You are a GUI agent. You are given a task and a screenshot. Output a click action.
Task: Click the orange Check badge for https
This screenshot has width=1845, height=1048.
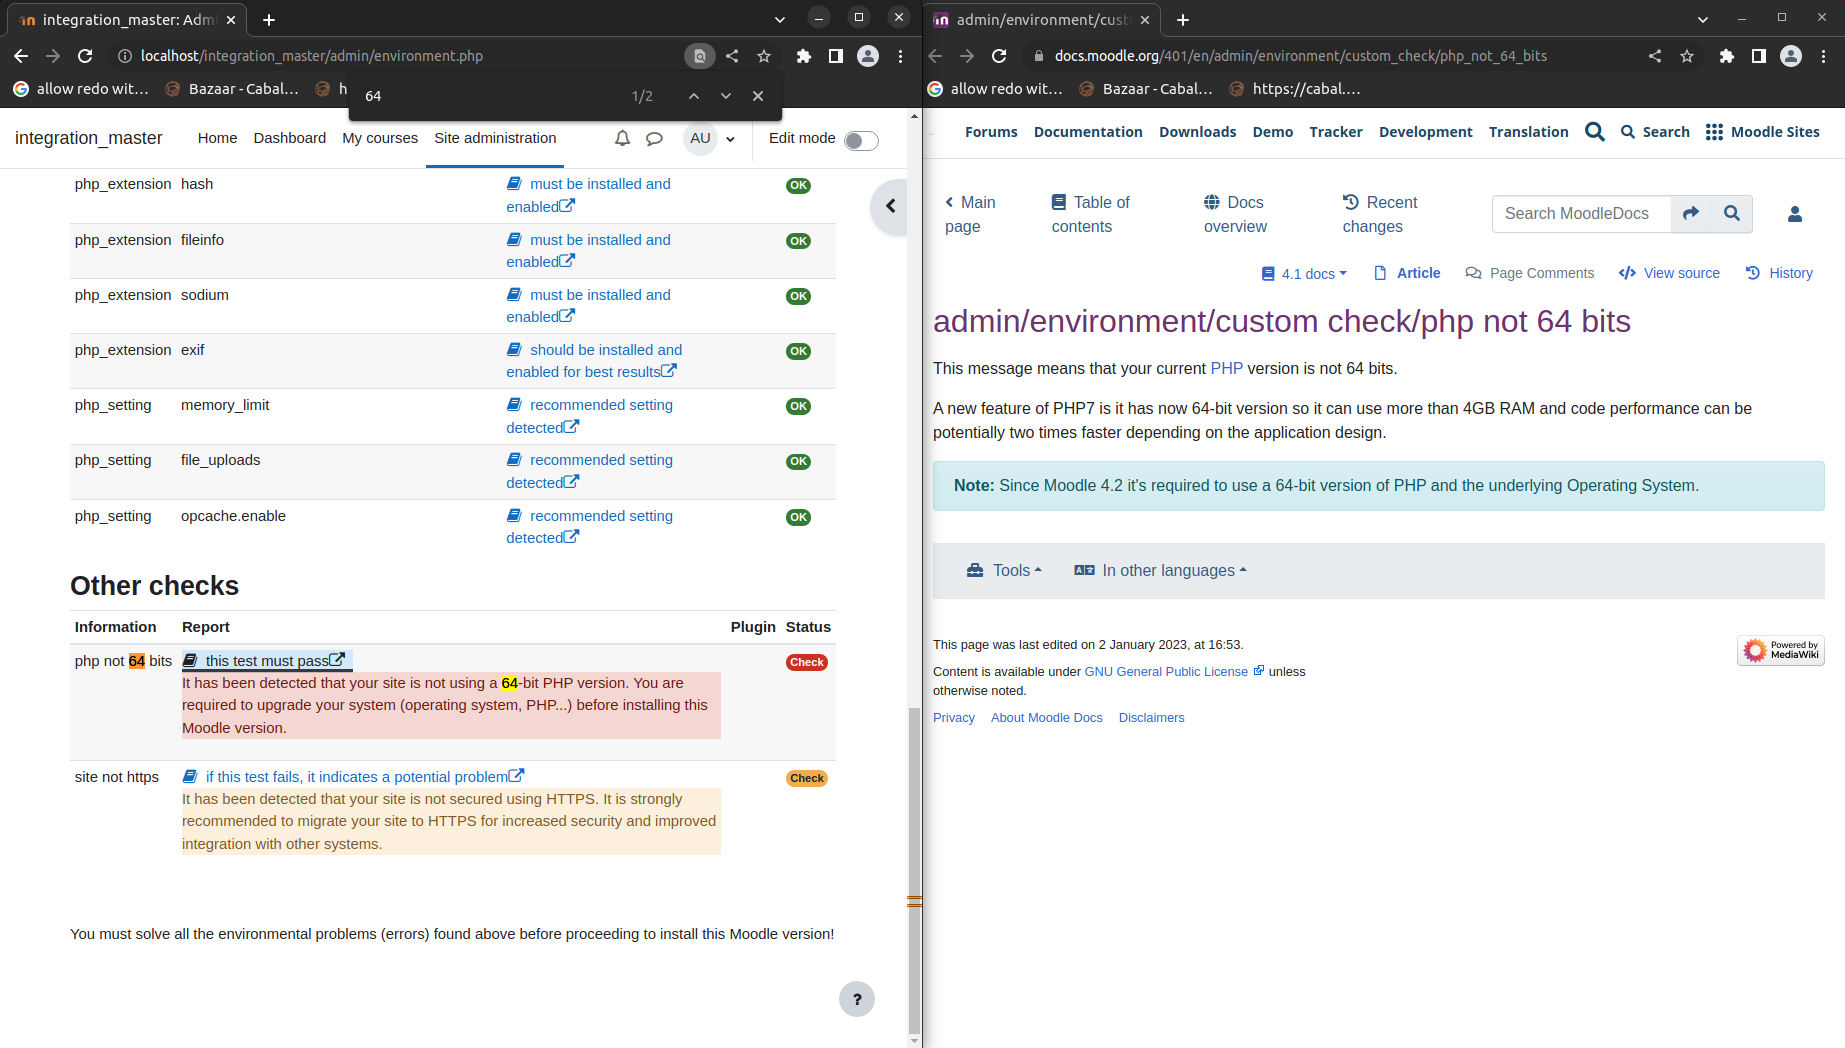(x=806, y=778)
